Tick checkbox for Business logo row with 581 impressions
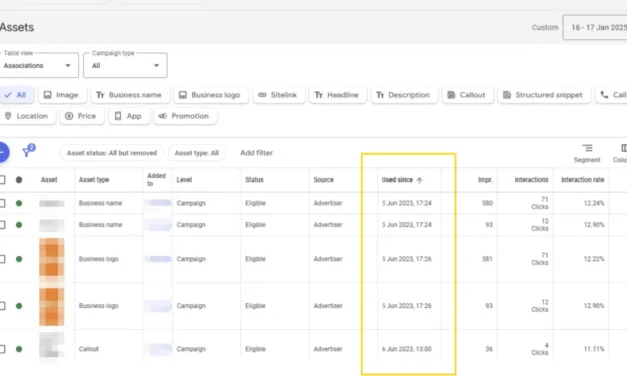This screenshot has width=627, height=376. (x=2, y=259)
